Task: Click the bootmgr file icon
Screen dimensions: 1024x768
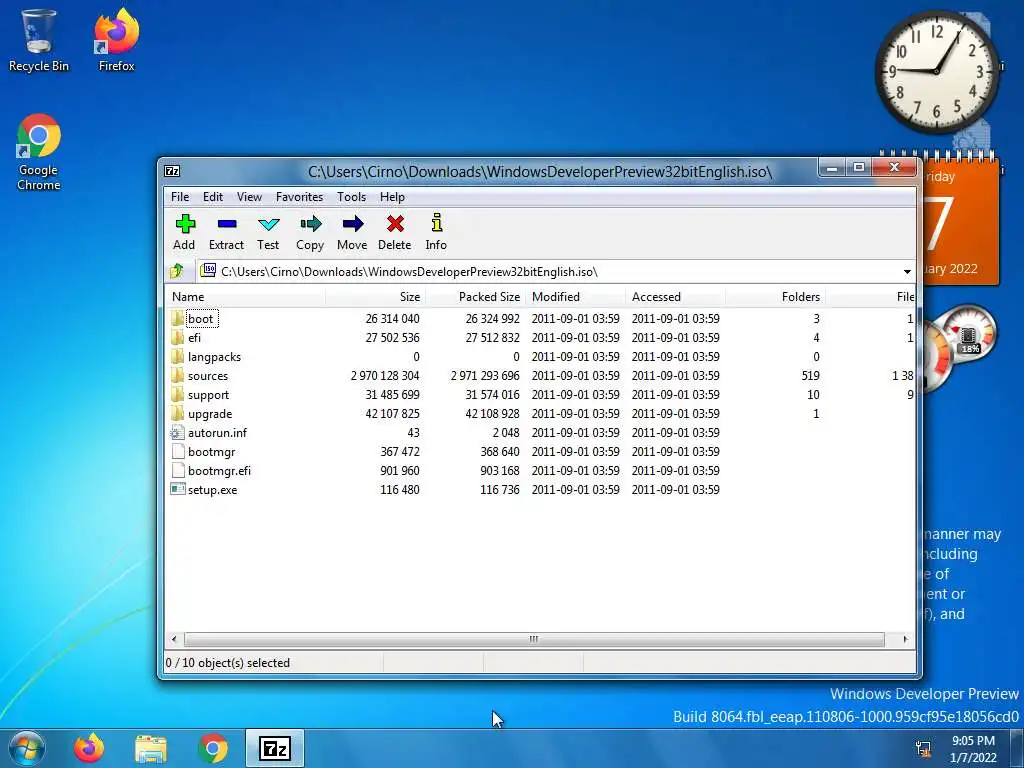Action: click(x=177, y=451)
